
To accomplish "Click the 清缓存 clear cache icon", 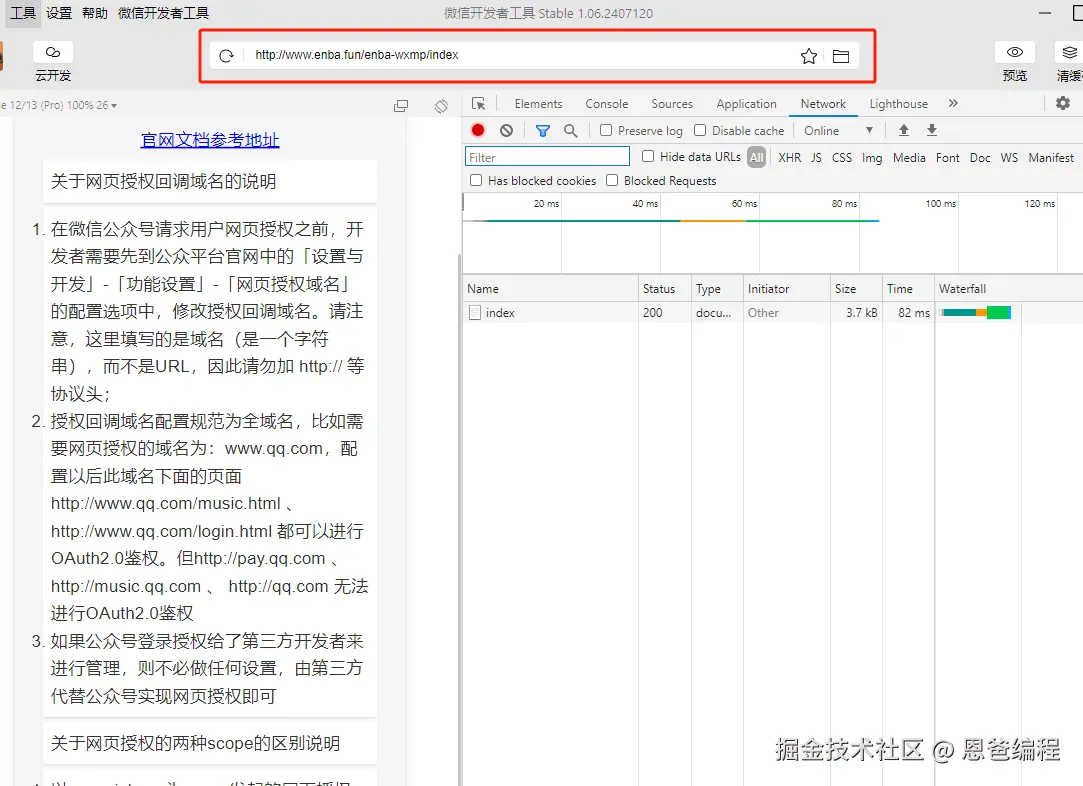I will pyautogui.click(x=1068, y=51).
